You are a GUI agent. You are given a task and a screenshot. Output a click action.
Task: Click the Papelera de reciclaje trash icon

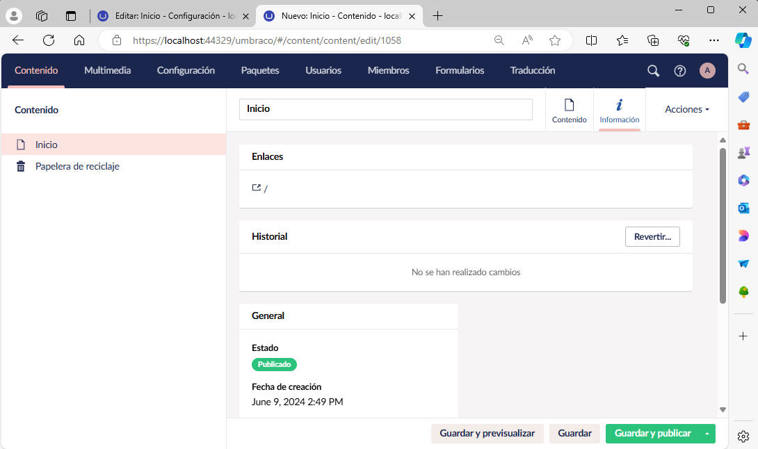click(21, 166)
